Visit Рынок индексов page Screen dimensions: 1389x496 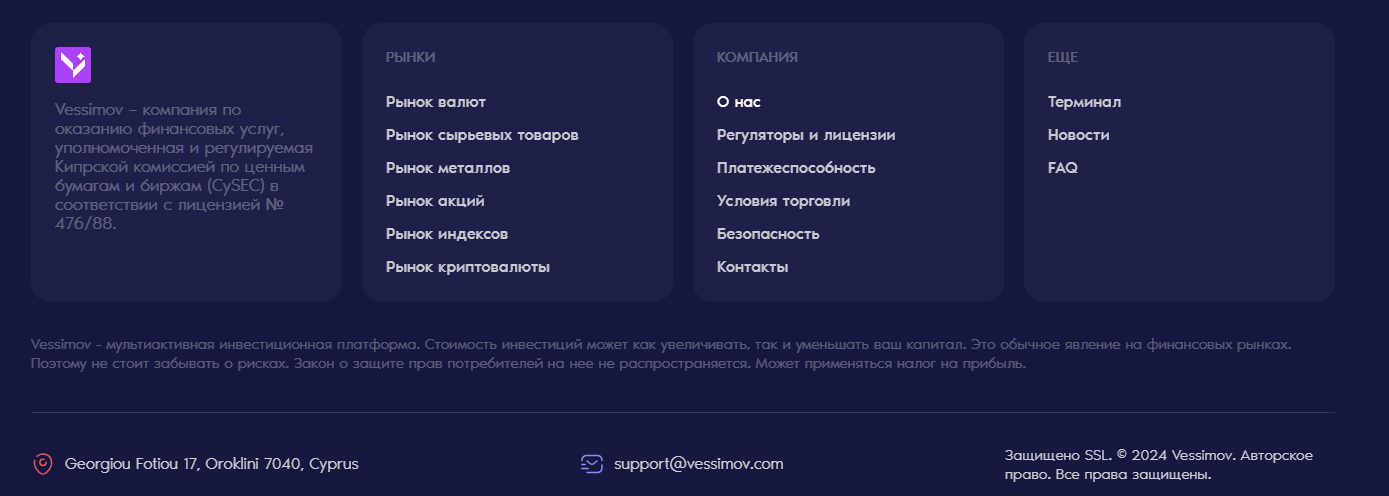447,234
